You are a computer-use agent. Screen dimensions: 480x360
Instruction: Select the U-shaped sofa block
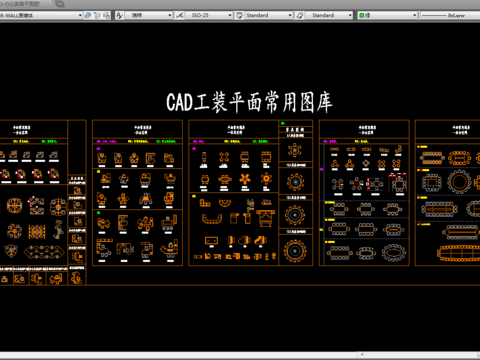pos(212,219)
